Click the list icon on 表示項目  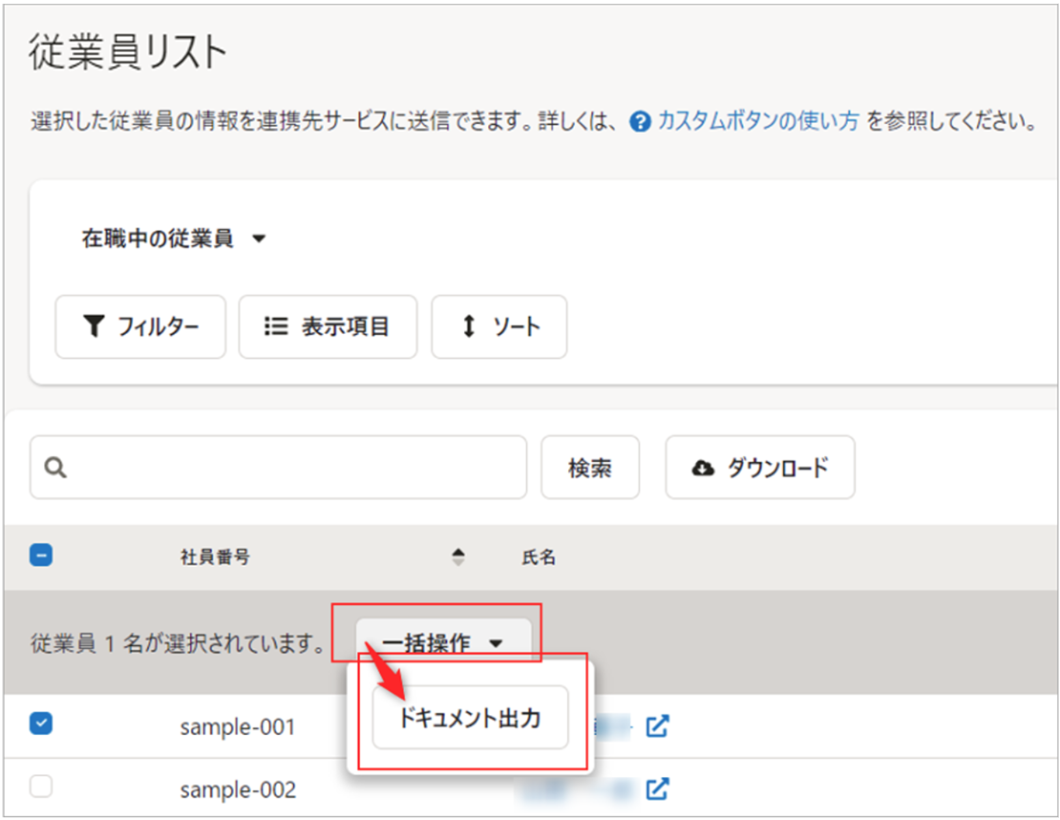pos(276,327)
